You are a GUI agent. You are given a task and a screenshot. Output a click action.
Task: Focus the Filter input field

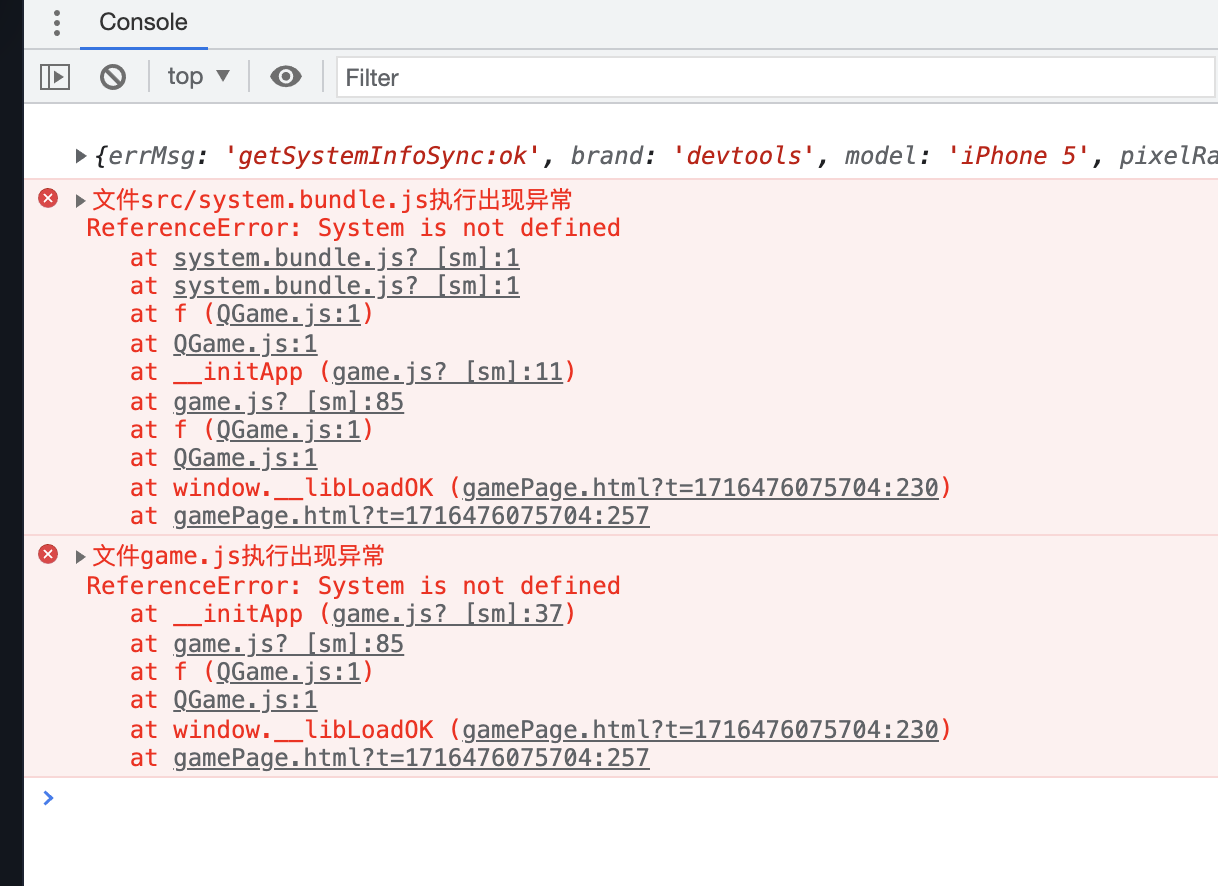pos(775,77)
